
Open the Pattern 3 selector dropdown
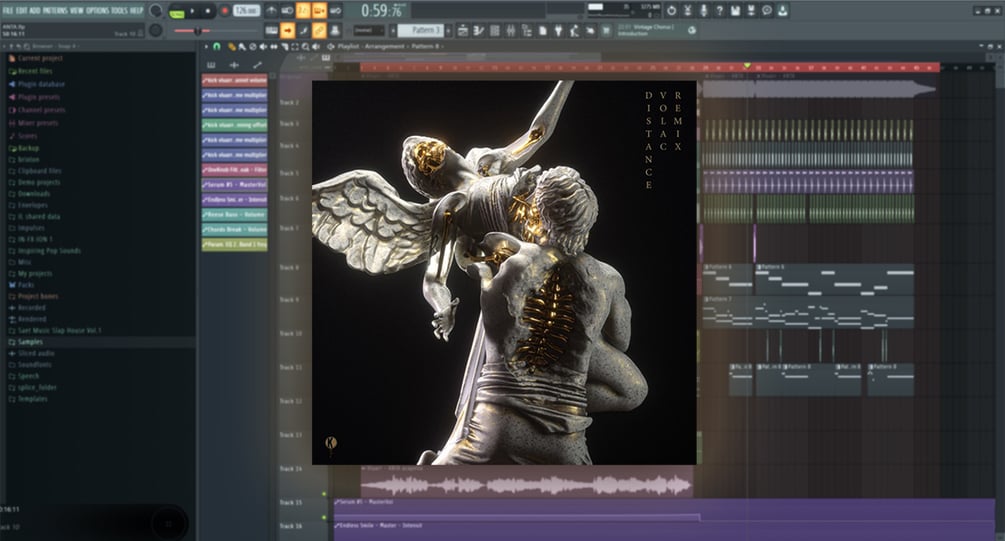[420, 30]
